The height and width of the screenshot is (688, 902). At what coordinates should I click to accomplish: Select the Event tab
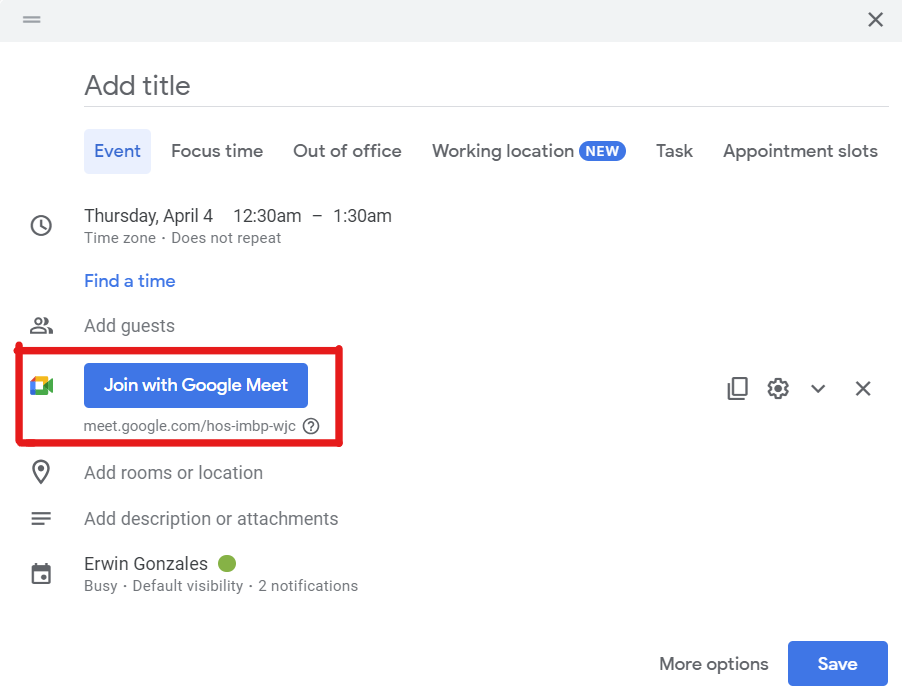117,151
